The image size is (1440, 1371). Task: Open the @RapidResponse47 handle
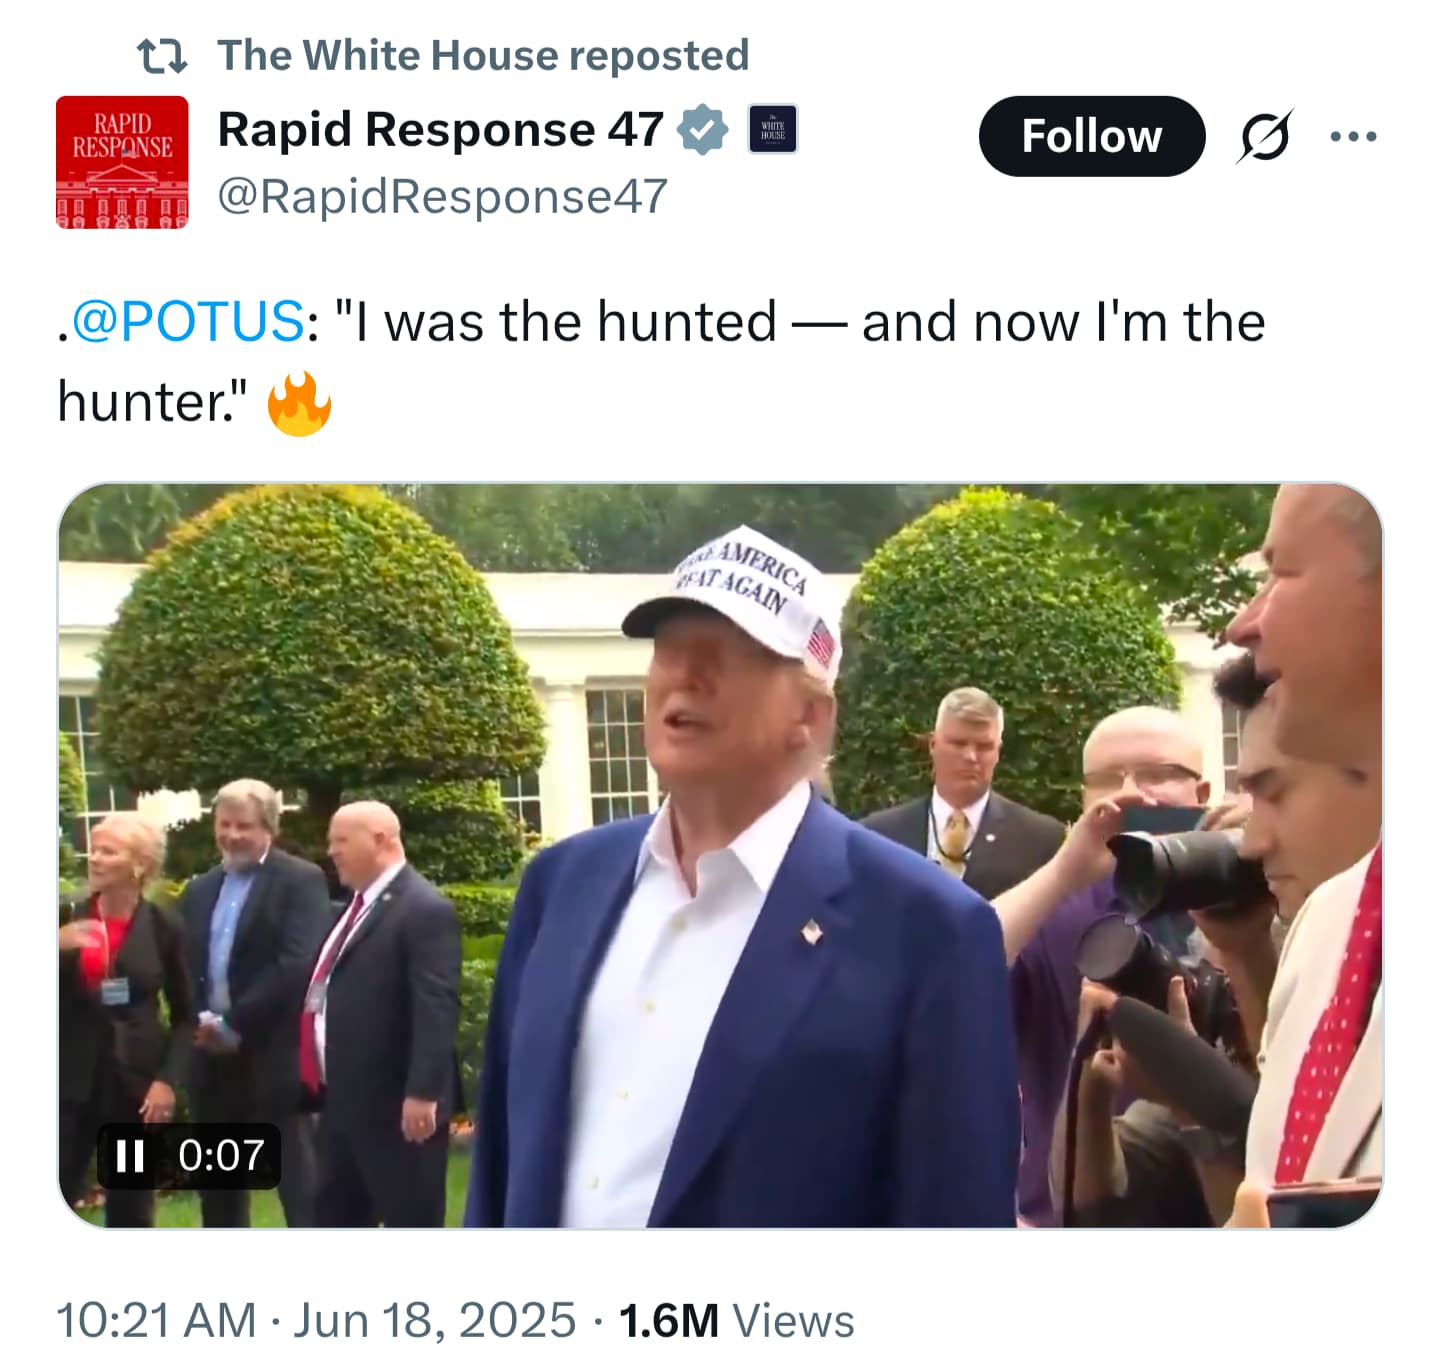[442, 197]
